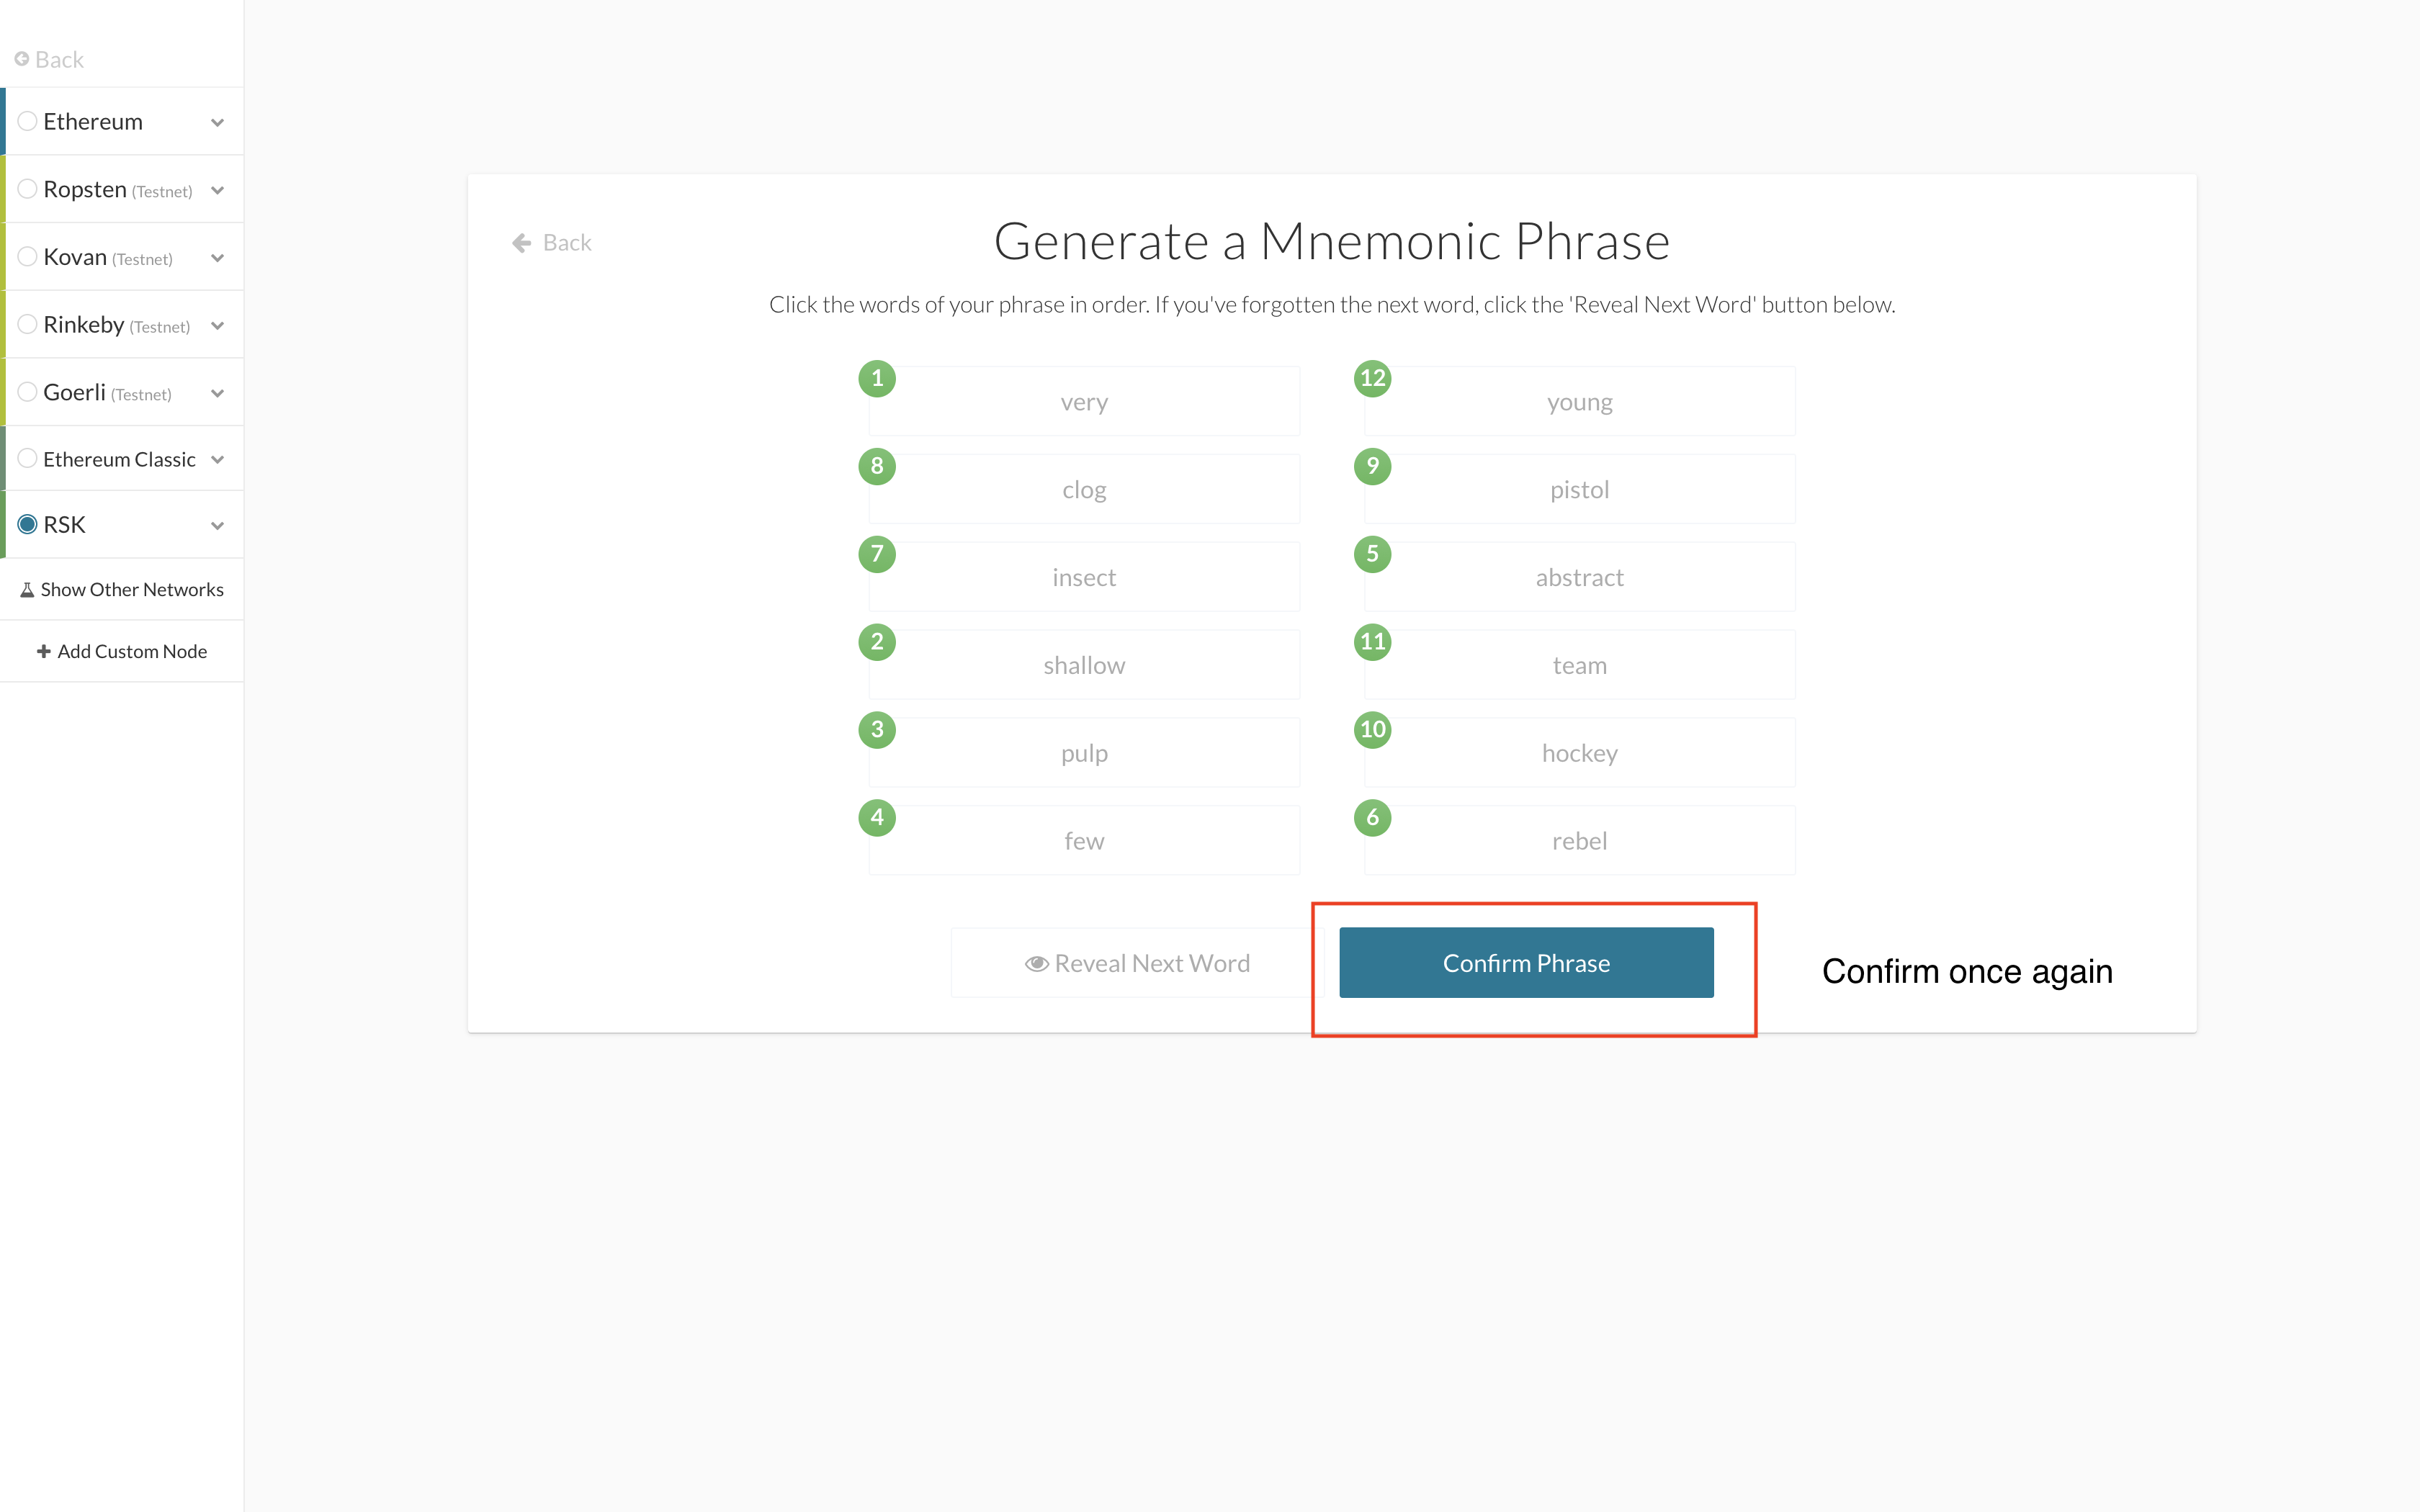Click the eye icon on Reveal Next Word
The height and width of the screenshot is (1512, 2420).
pyautogui.click(x=1036, y=963)
